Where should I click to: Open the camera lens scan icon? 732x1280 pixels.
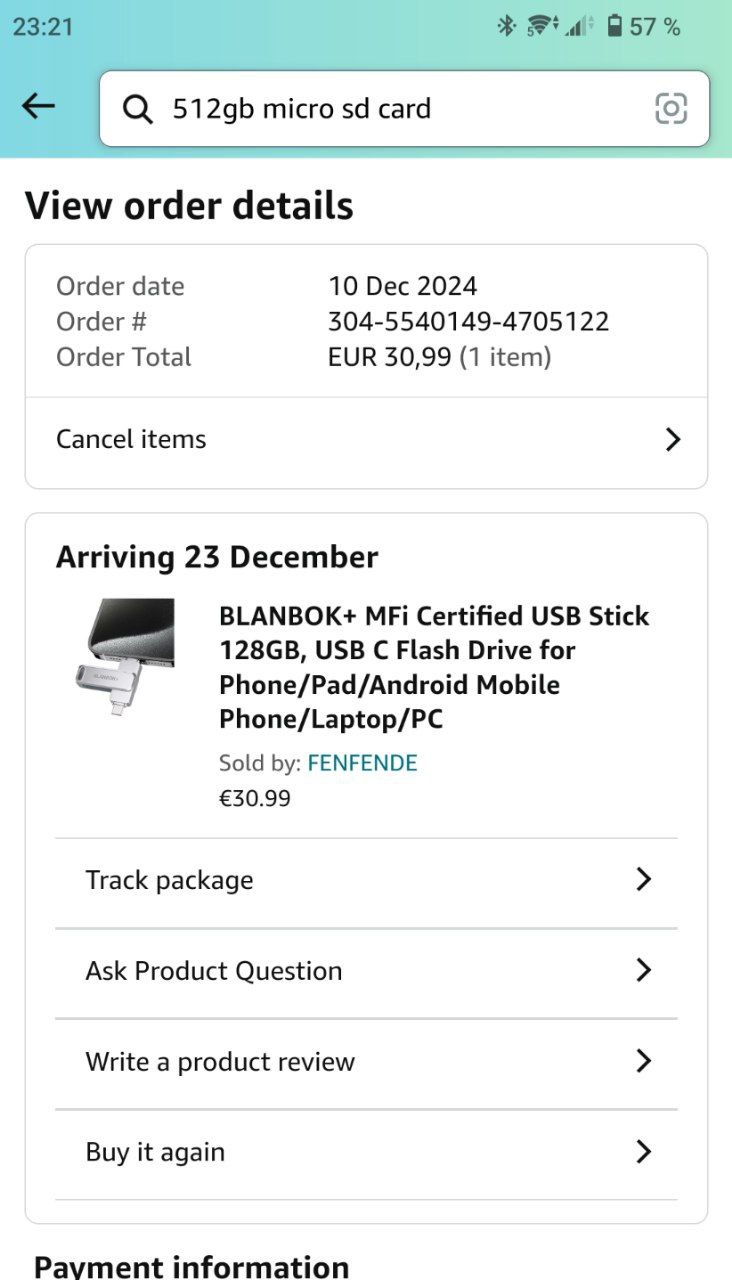[x=671, y=108]
